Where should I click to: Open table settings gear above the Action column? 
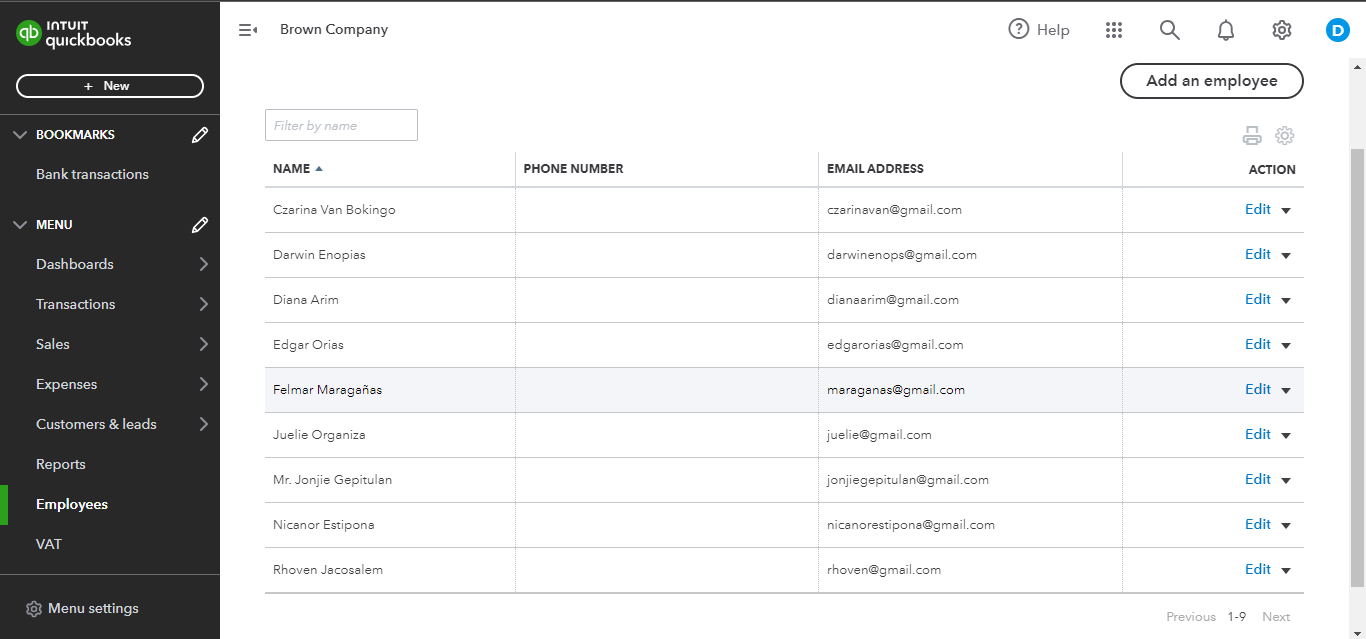[1285, 136]
